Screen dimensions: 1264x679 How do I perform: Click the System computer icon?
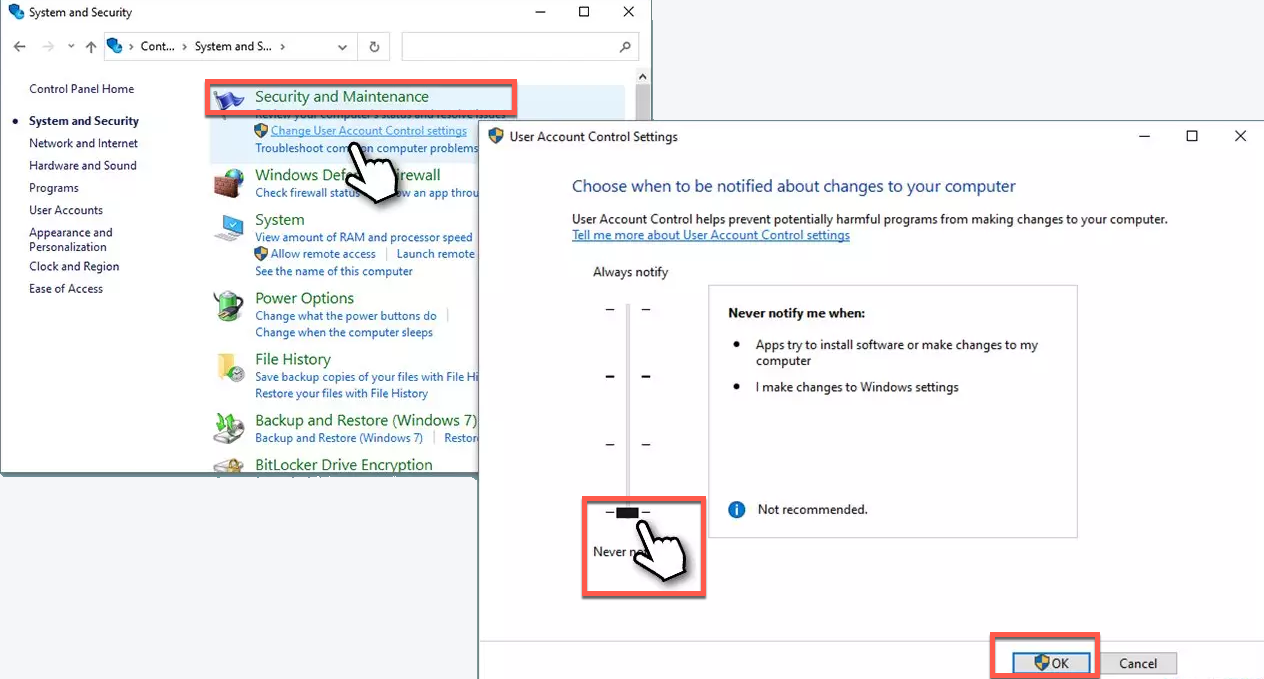[x=229, y=228]
